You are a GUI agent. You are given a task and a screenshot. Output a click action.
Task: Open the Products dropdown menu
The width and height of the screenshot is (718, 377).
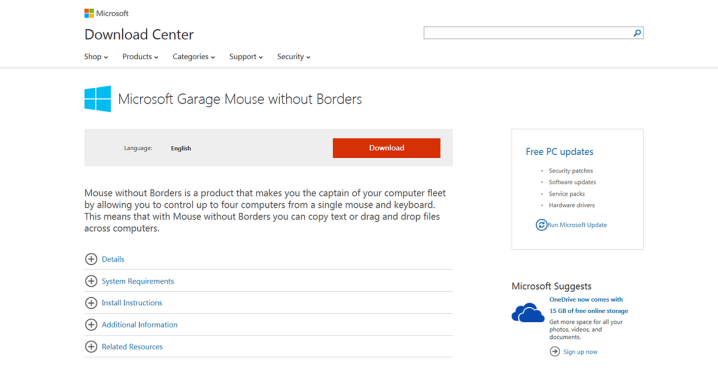[140, 57]
